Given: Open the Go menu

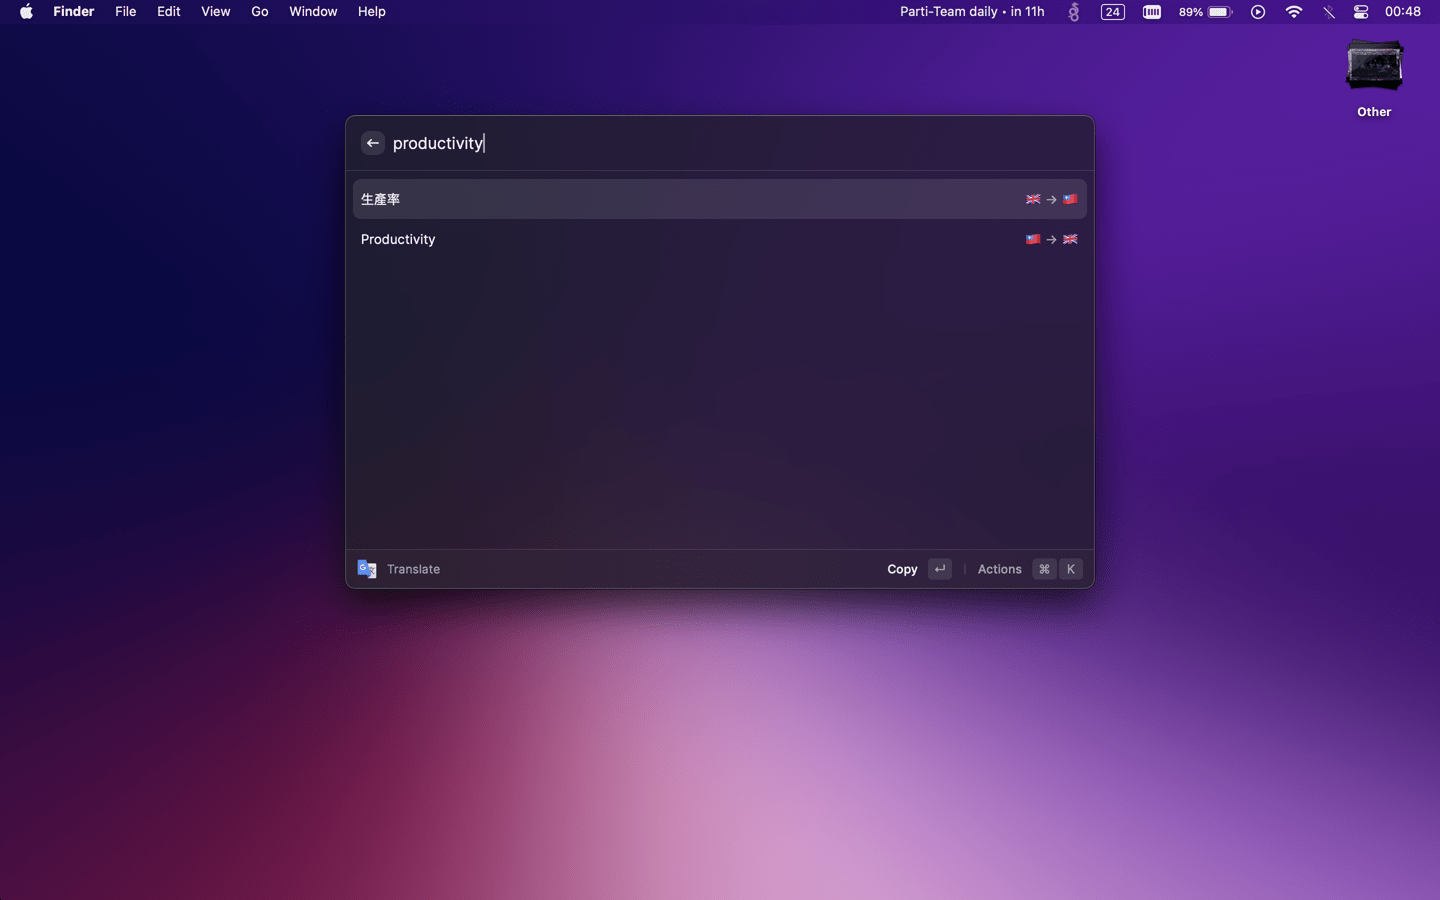Looking at the screenshot, I should coord(259,12).
